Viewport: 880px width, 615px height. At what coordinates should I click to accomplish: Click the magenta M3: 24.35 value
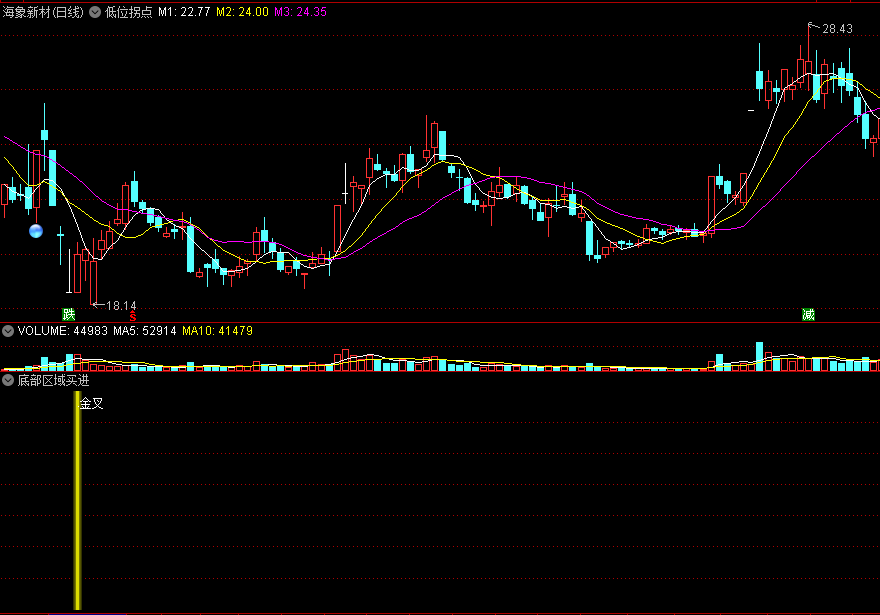300,12
